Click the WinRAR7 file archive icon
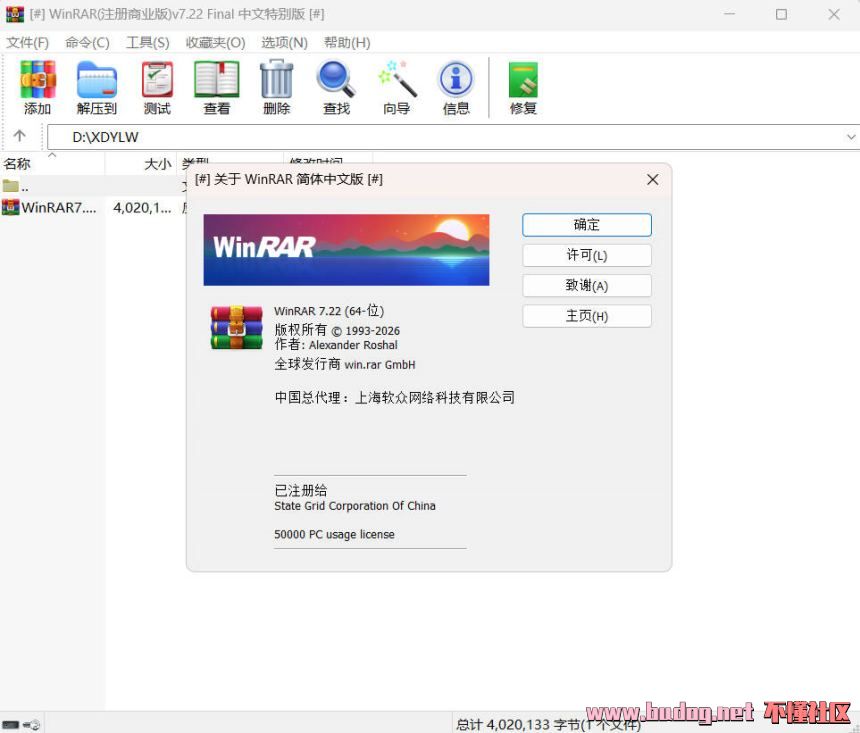Screen dimensions: 860x733 coord(10,207)
